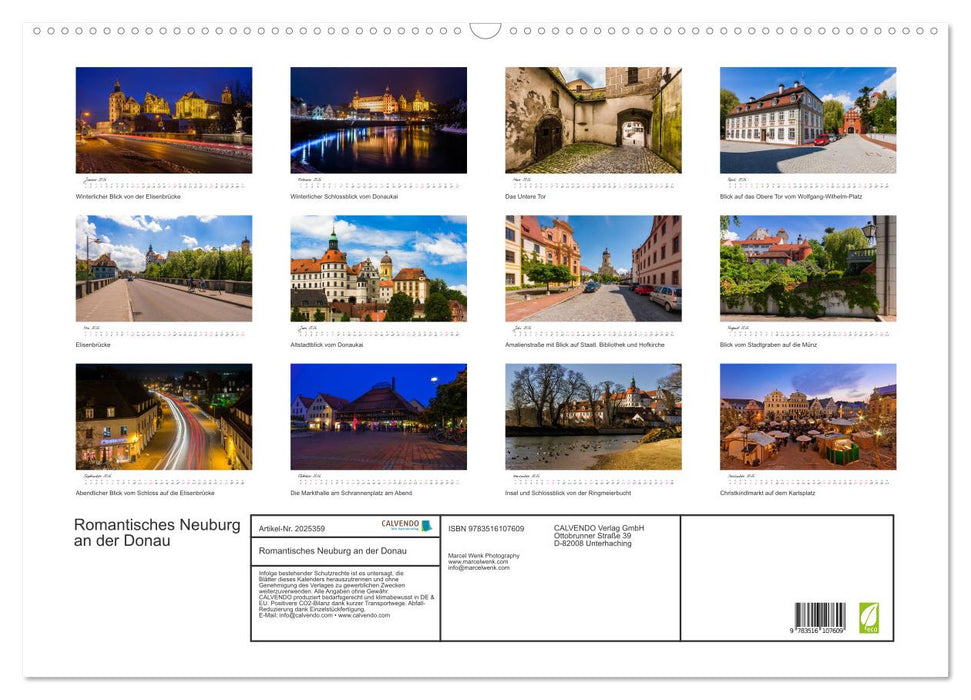Image resolution: width=971 pixels, height=700 pixels.
Task: Click the Das Untere Tor gate image
Action: (x=592, y=120)
